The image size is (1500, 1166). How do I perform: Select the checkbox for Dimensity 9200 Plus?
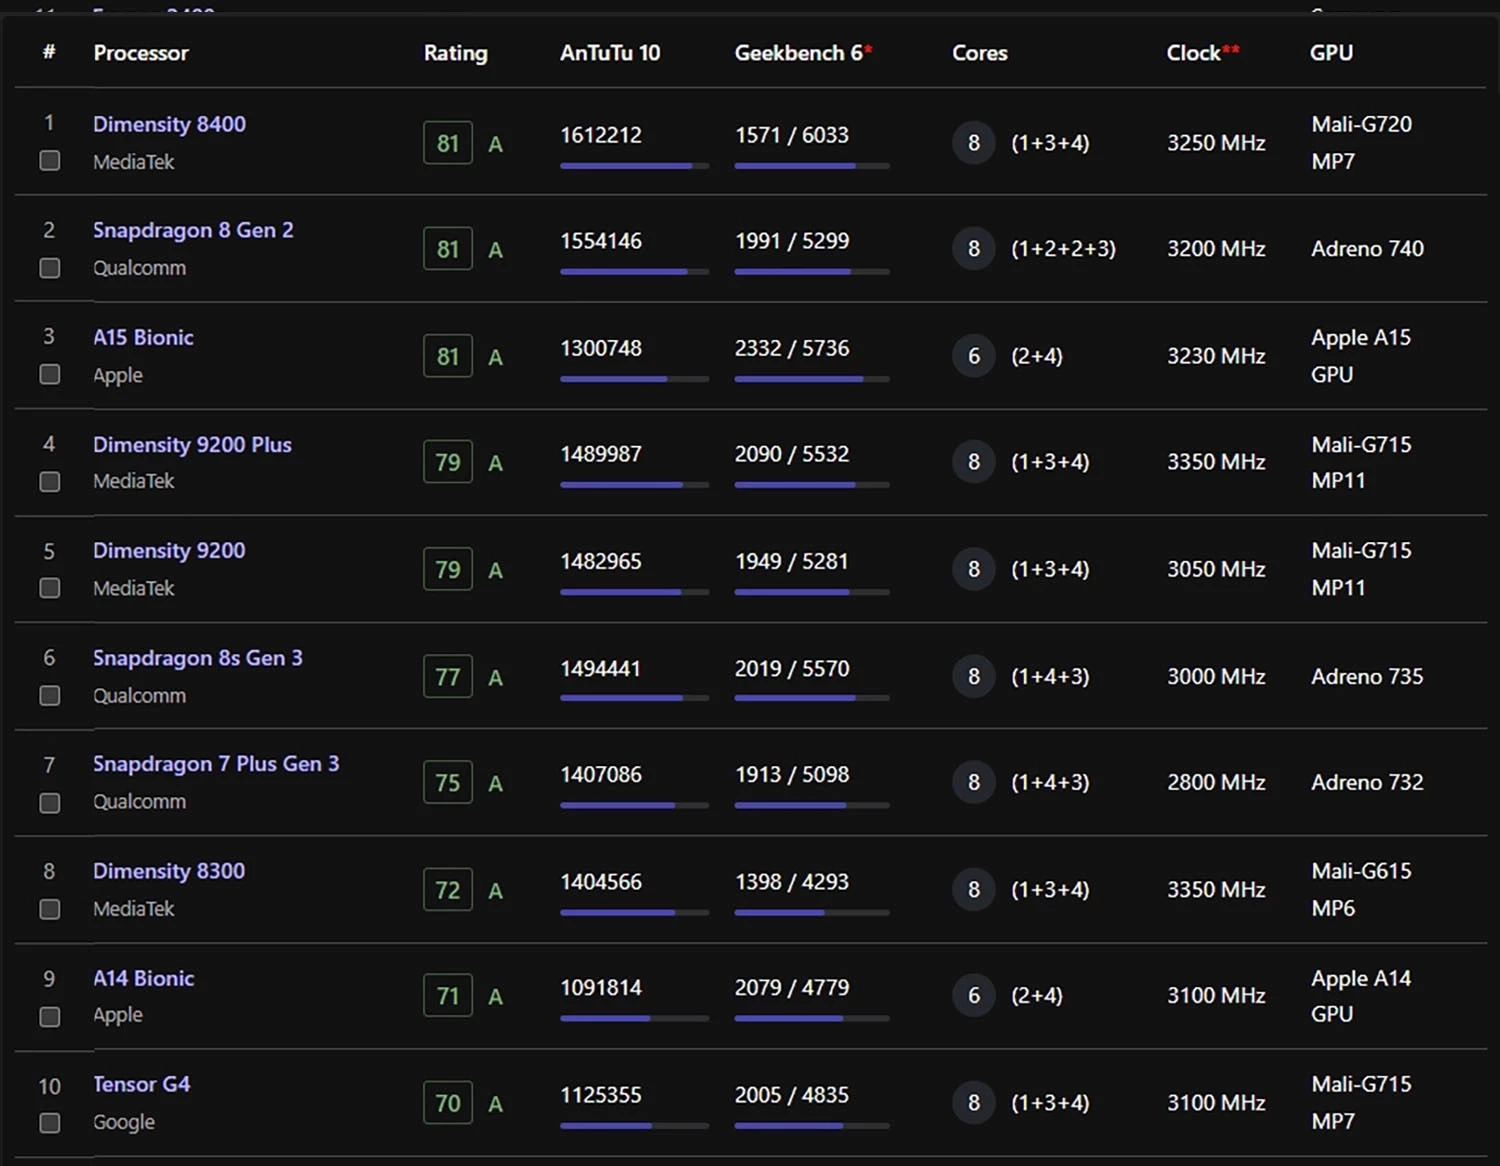pos(49,482)
